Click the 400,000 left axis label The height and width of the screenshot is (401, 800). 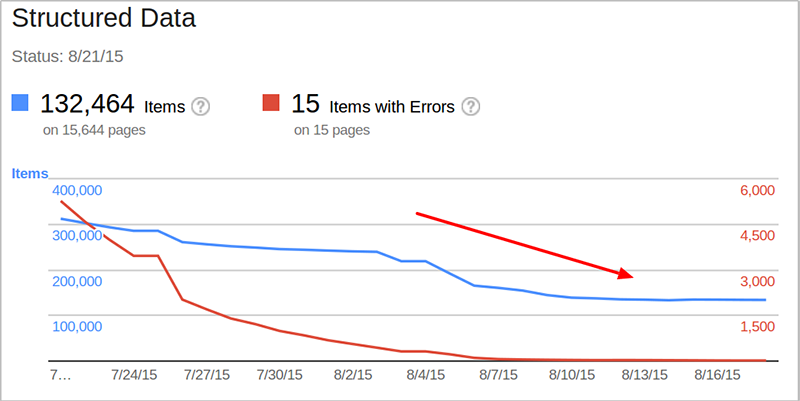pos(77,190)
